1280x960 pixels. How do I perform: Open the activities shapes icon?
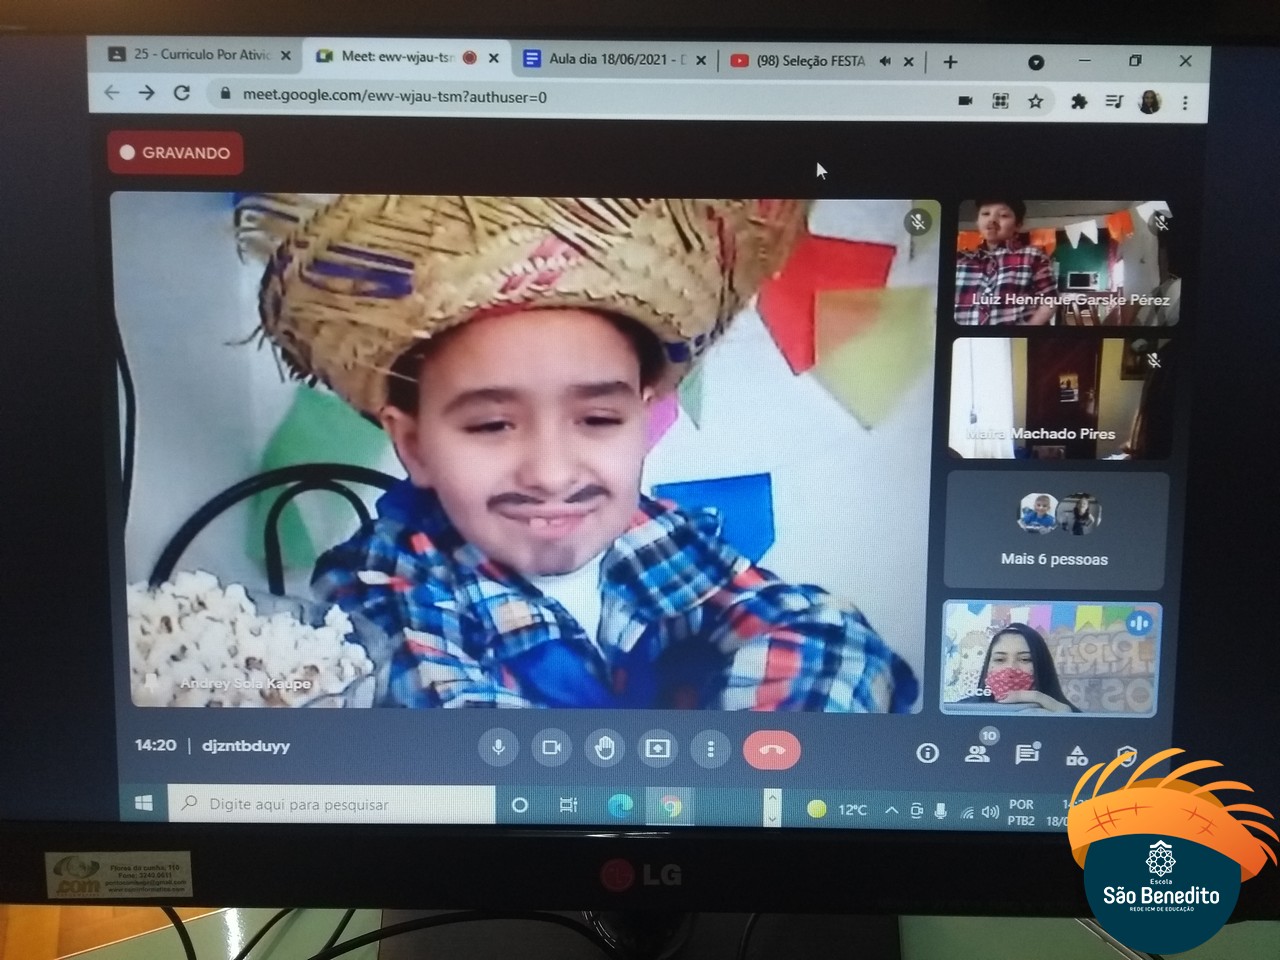click(x=1077, y=756)
